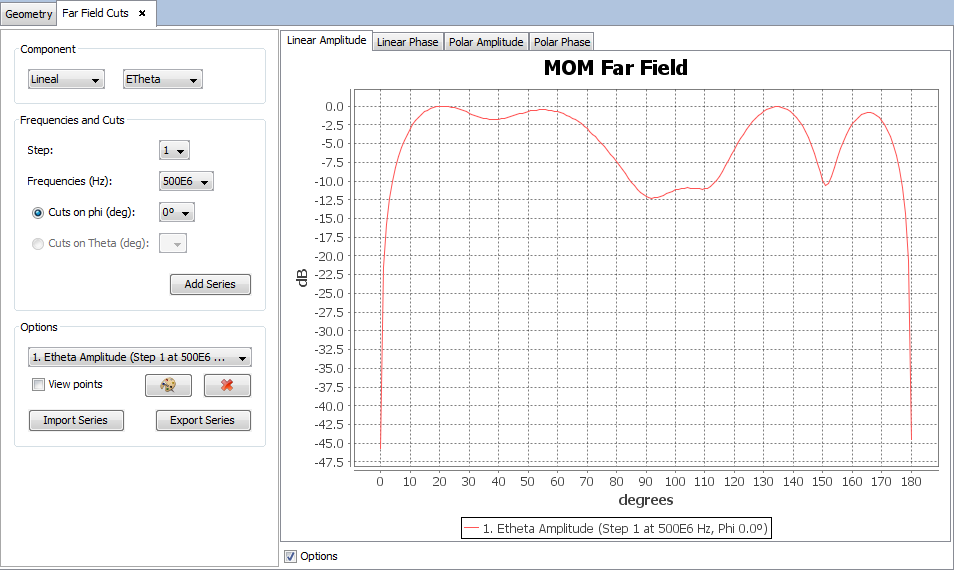The height and width of the screenshot is (570, 954).
Task: Show the Polar Phase tab
Action: 561,42
